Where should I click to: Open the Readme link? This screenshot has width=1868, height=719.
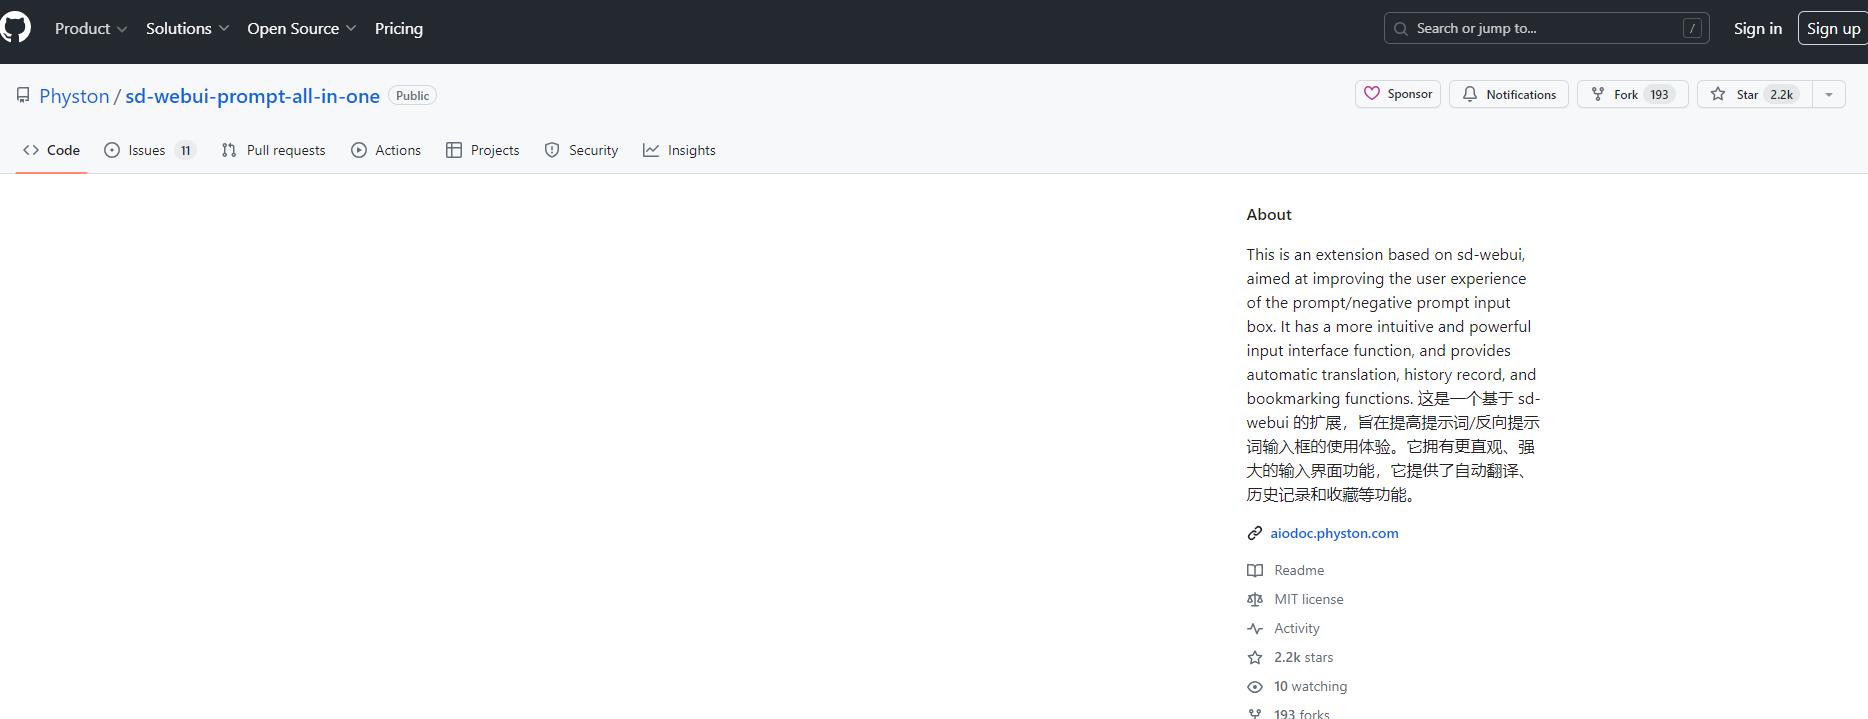coord(1299,570)
